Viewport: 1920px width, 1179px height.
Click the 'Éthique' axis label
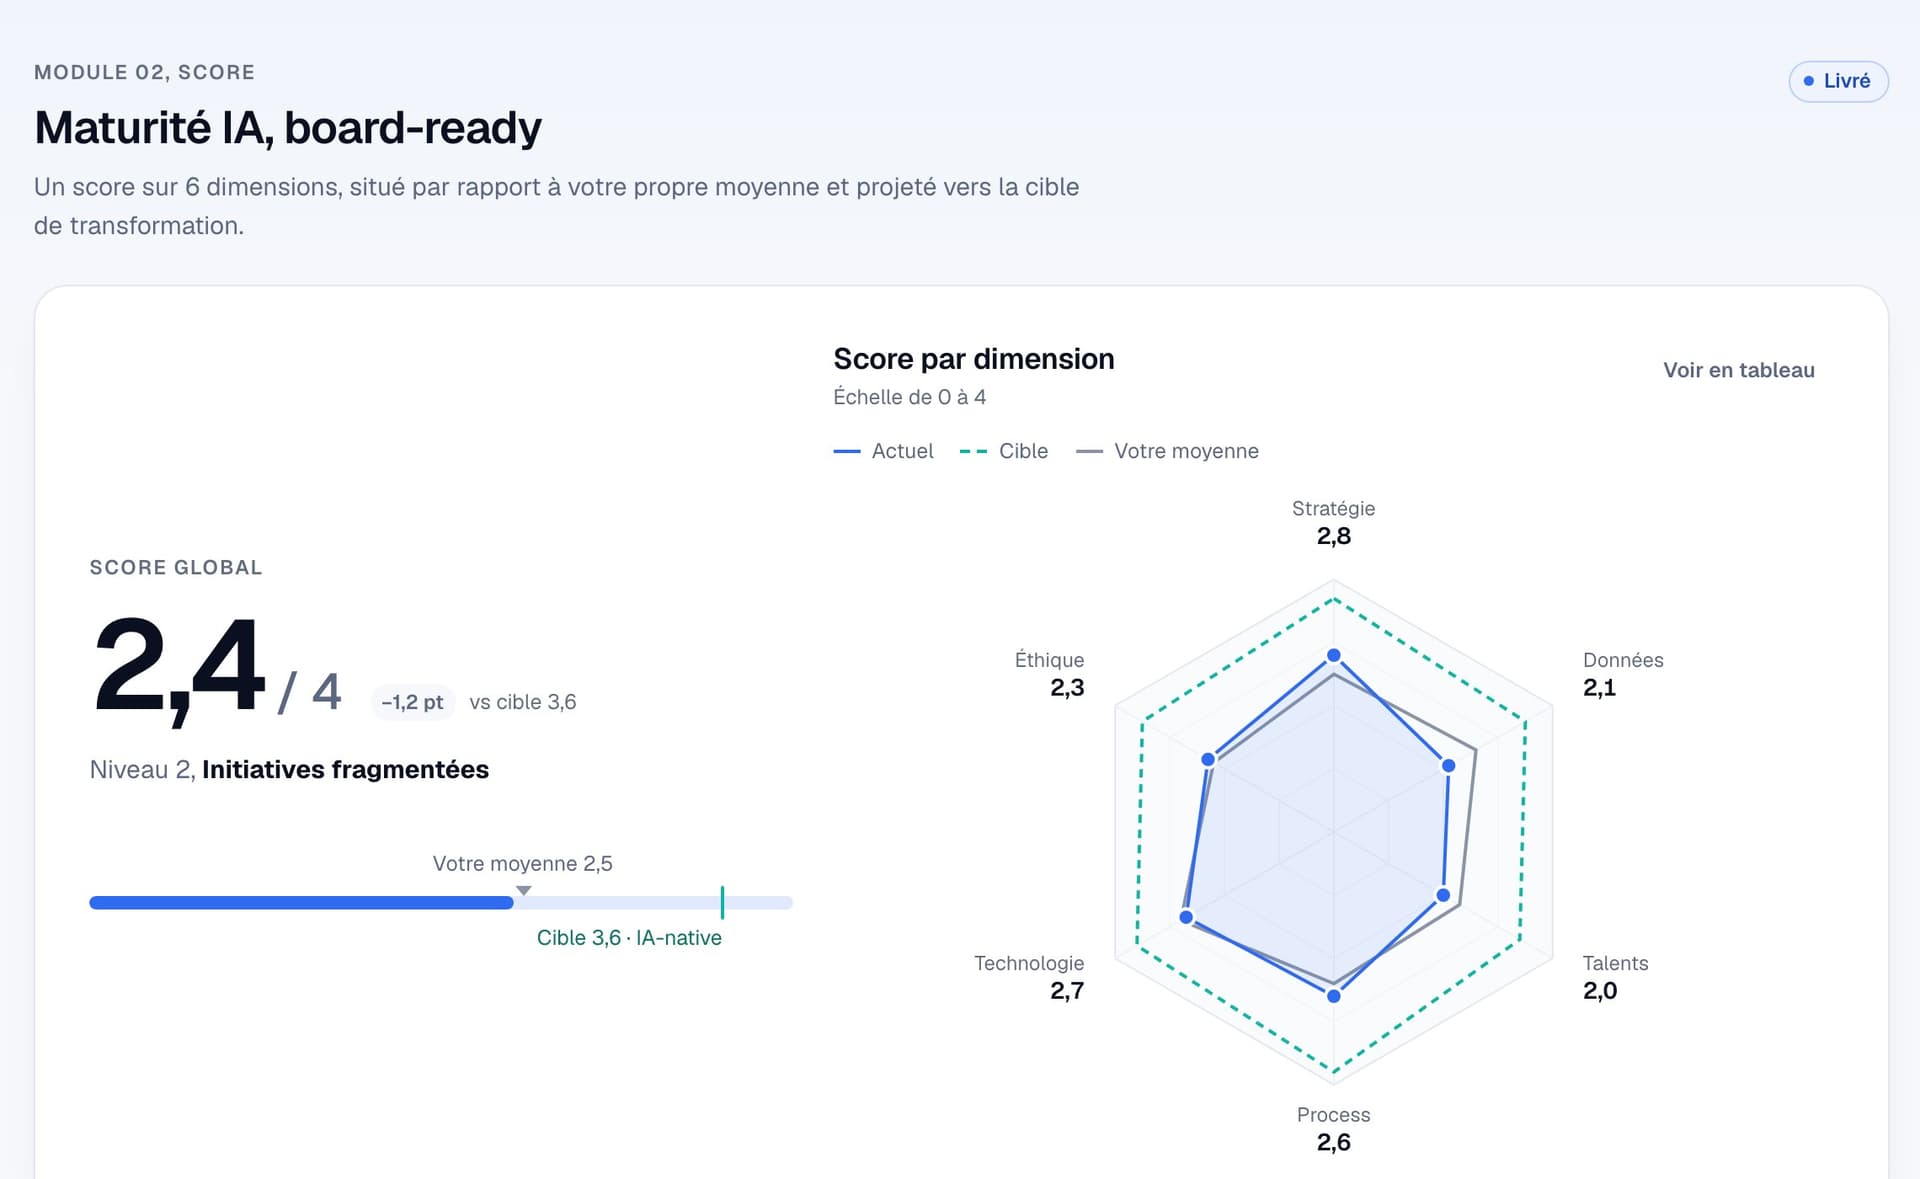coord(1049,660)
